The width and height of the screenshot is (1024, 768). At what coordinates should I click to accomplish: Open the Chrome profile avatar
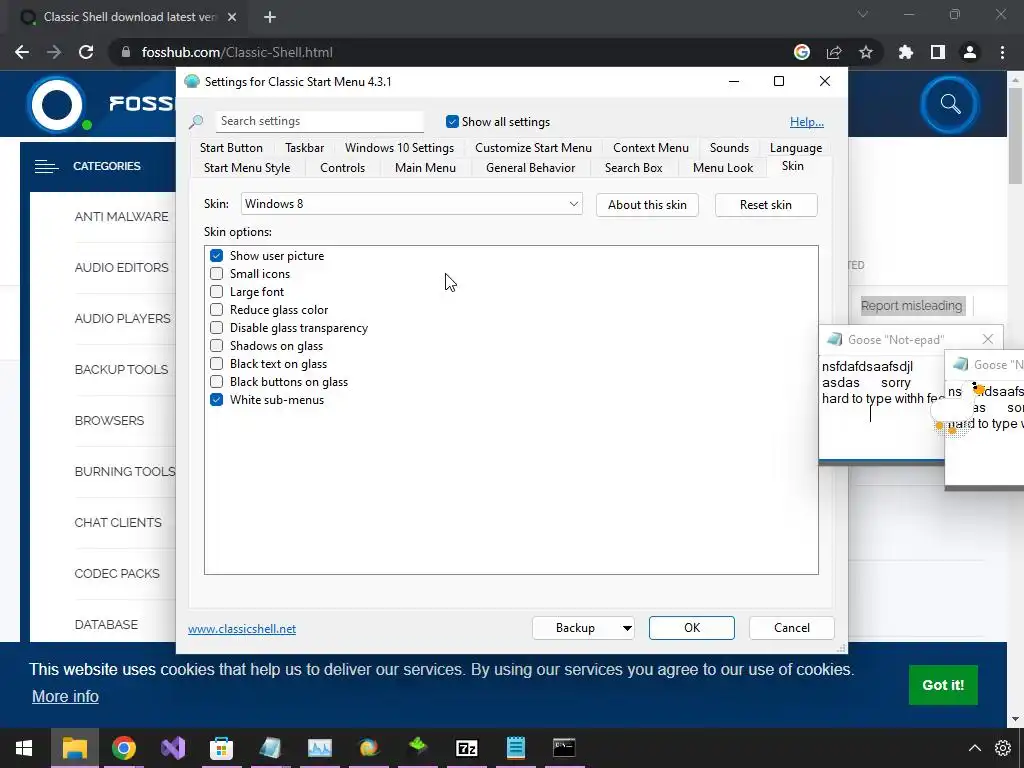[970, 52]
